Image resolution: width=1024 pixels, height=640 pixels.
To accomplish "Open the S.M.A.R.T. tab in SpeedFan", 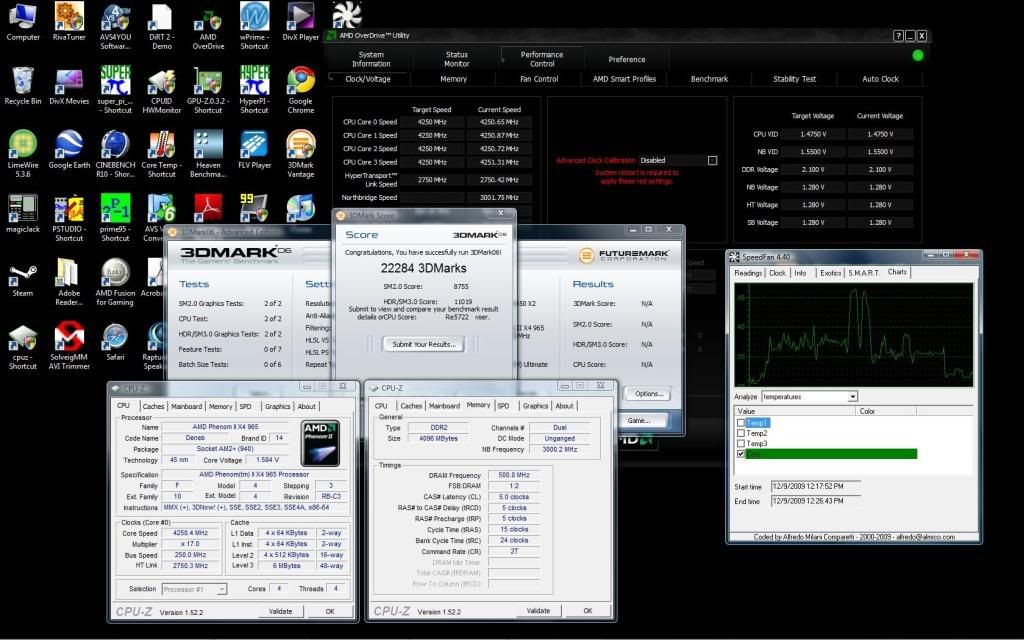I will 862,273.
